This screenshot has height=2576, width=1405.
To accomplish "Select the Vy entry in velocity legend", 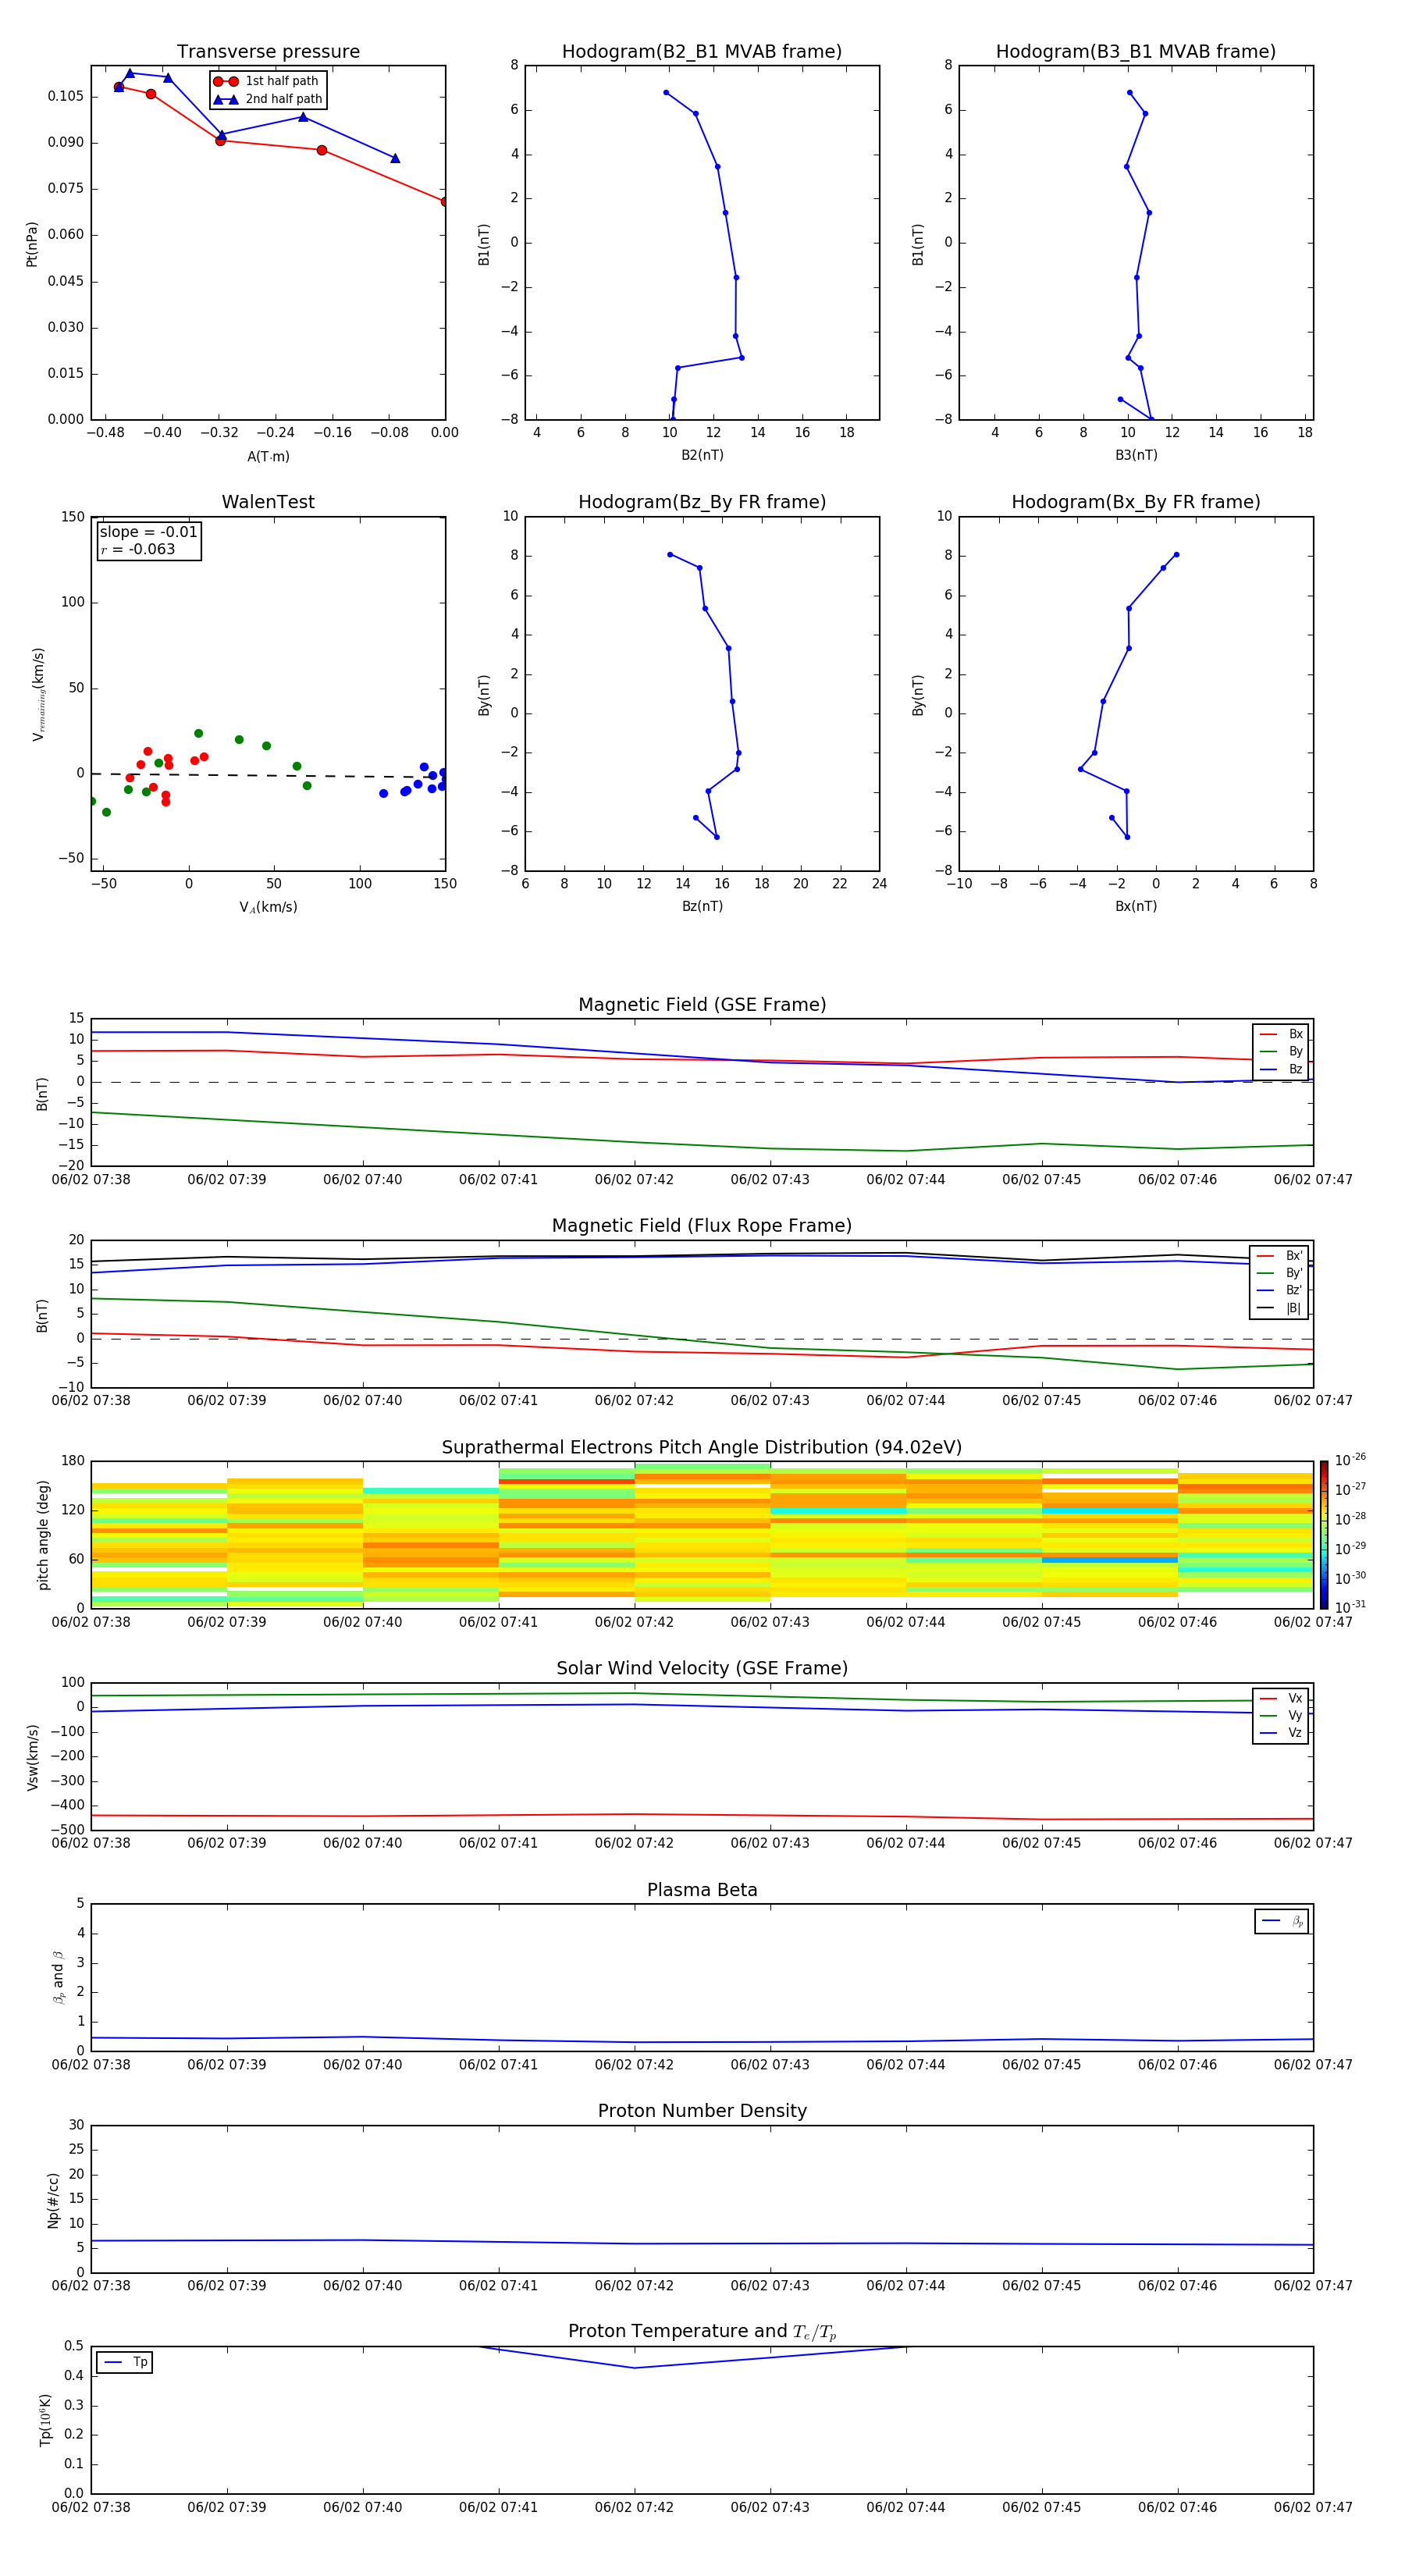I will [x=1281, y=1715].
